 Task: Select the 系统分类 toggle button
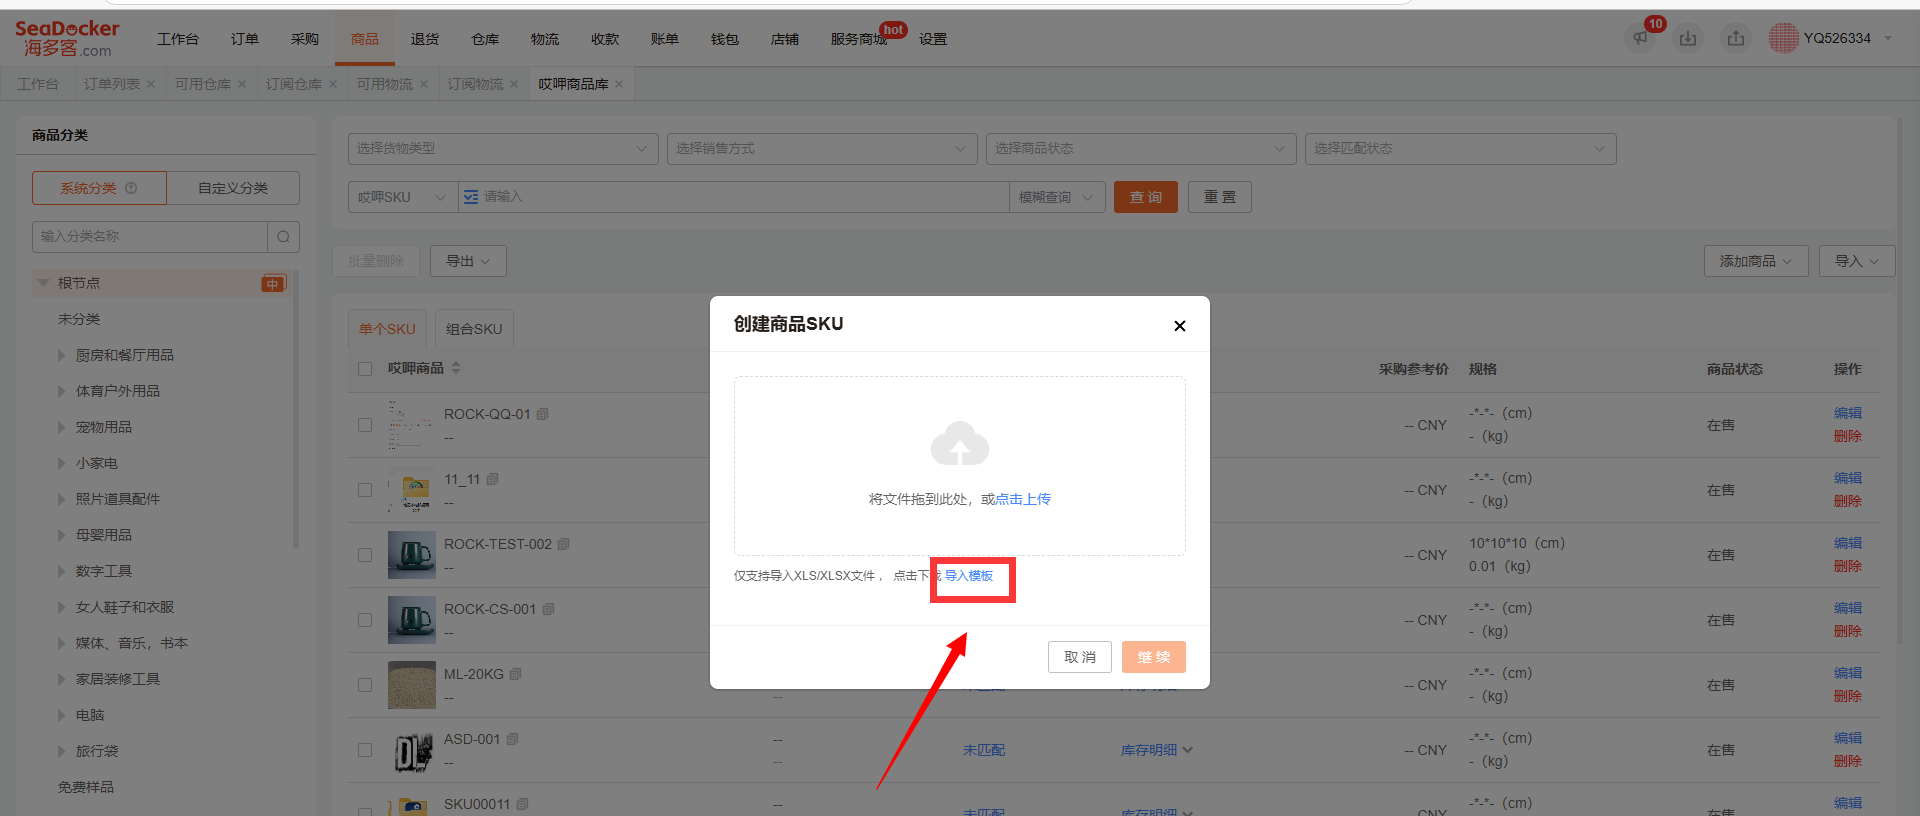pos(99,188)
